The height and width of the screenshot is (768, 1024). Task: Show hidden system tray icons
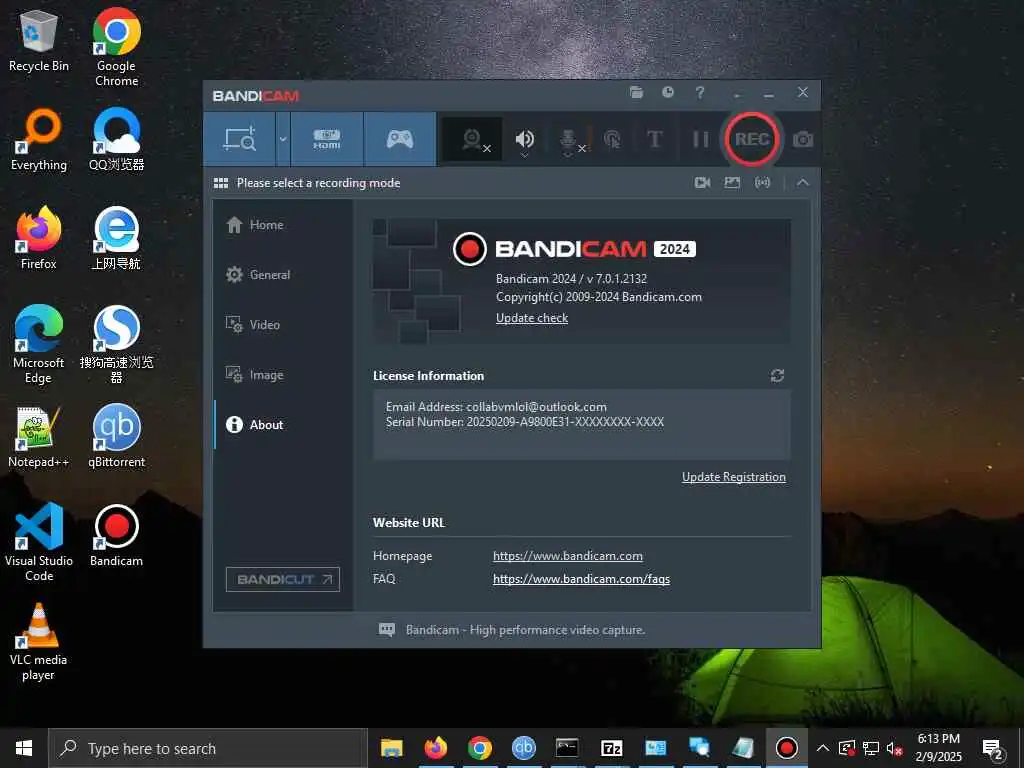[x=823, y=748]
